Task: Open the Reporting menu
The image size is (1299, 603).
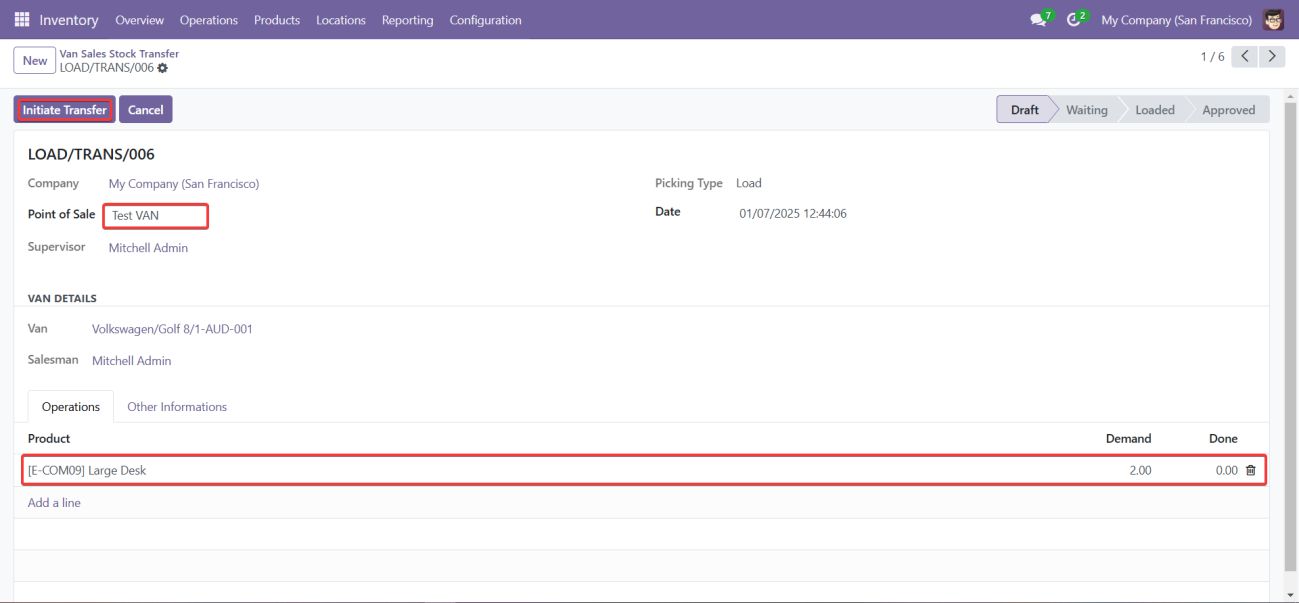Action: click(407, 20)
